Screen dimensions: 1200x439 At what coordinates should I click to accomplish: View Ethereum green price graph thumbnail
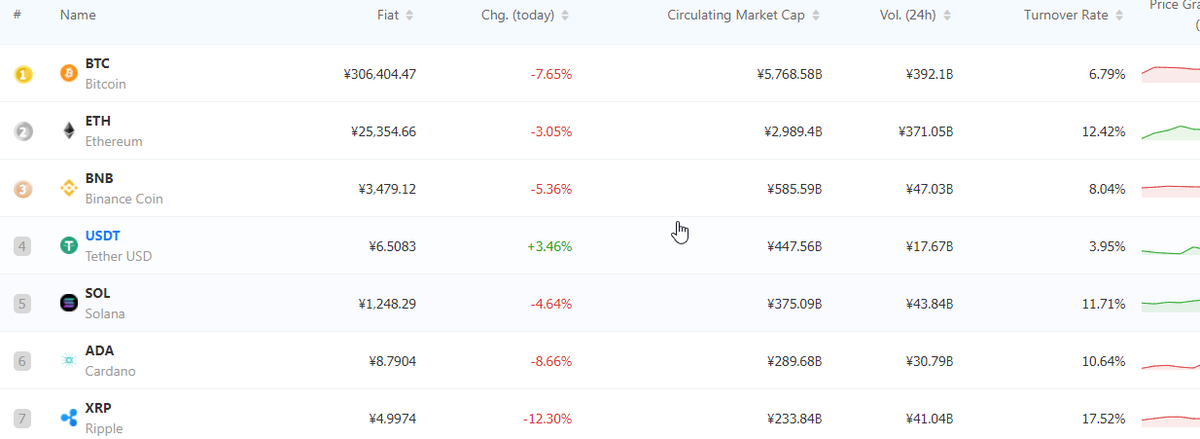(1170, 131)
